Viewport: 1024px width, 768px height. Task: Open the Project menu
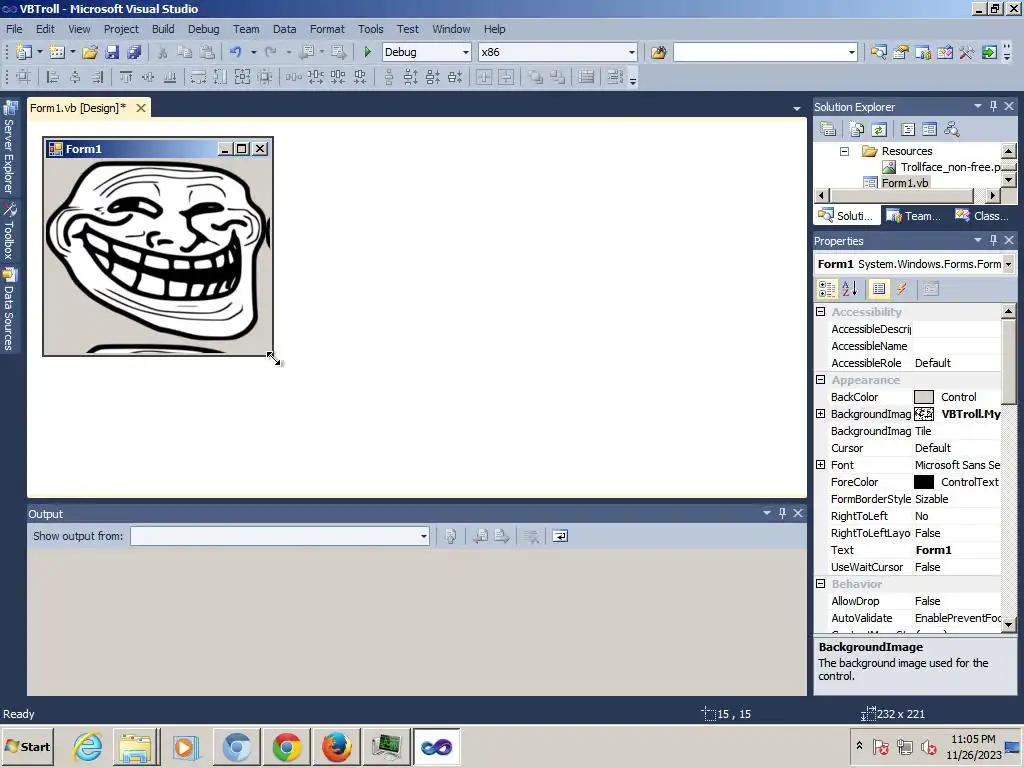pyautogui.click(x=121, y=29)
